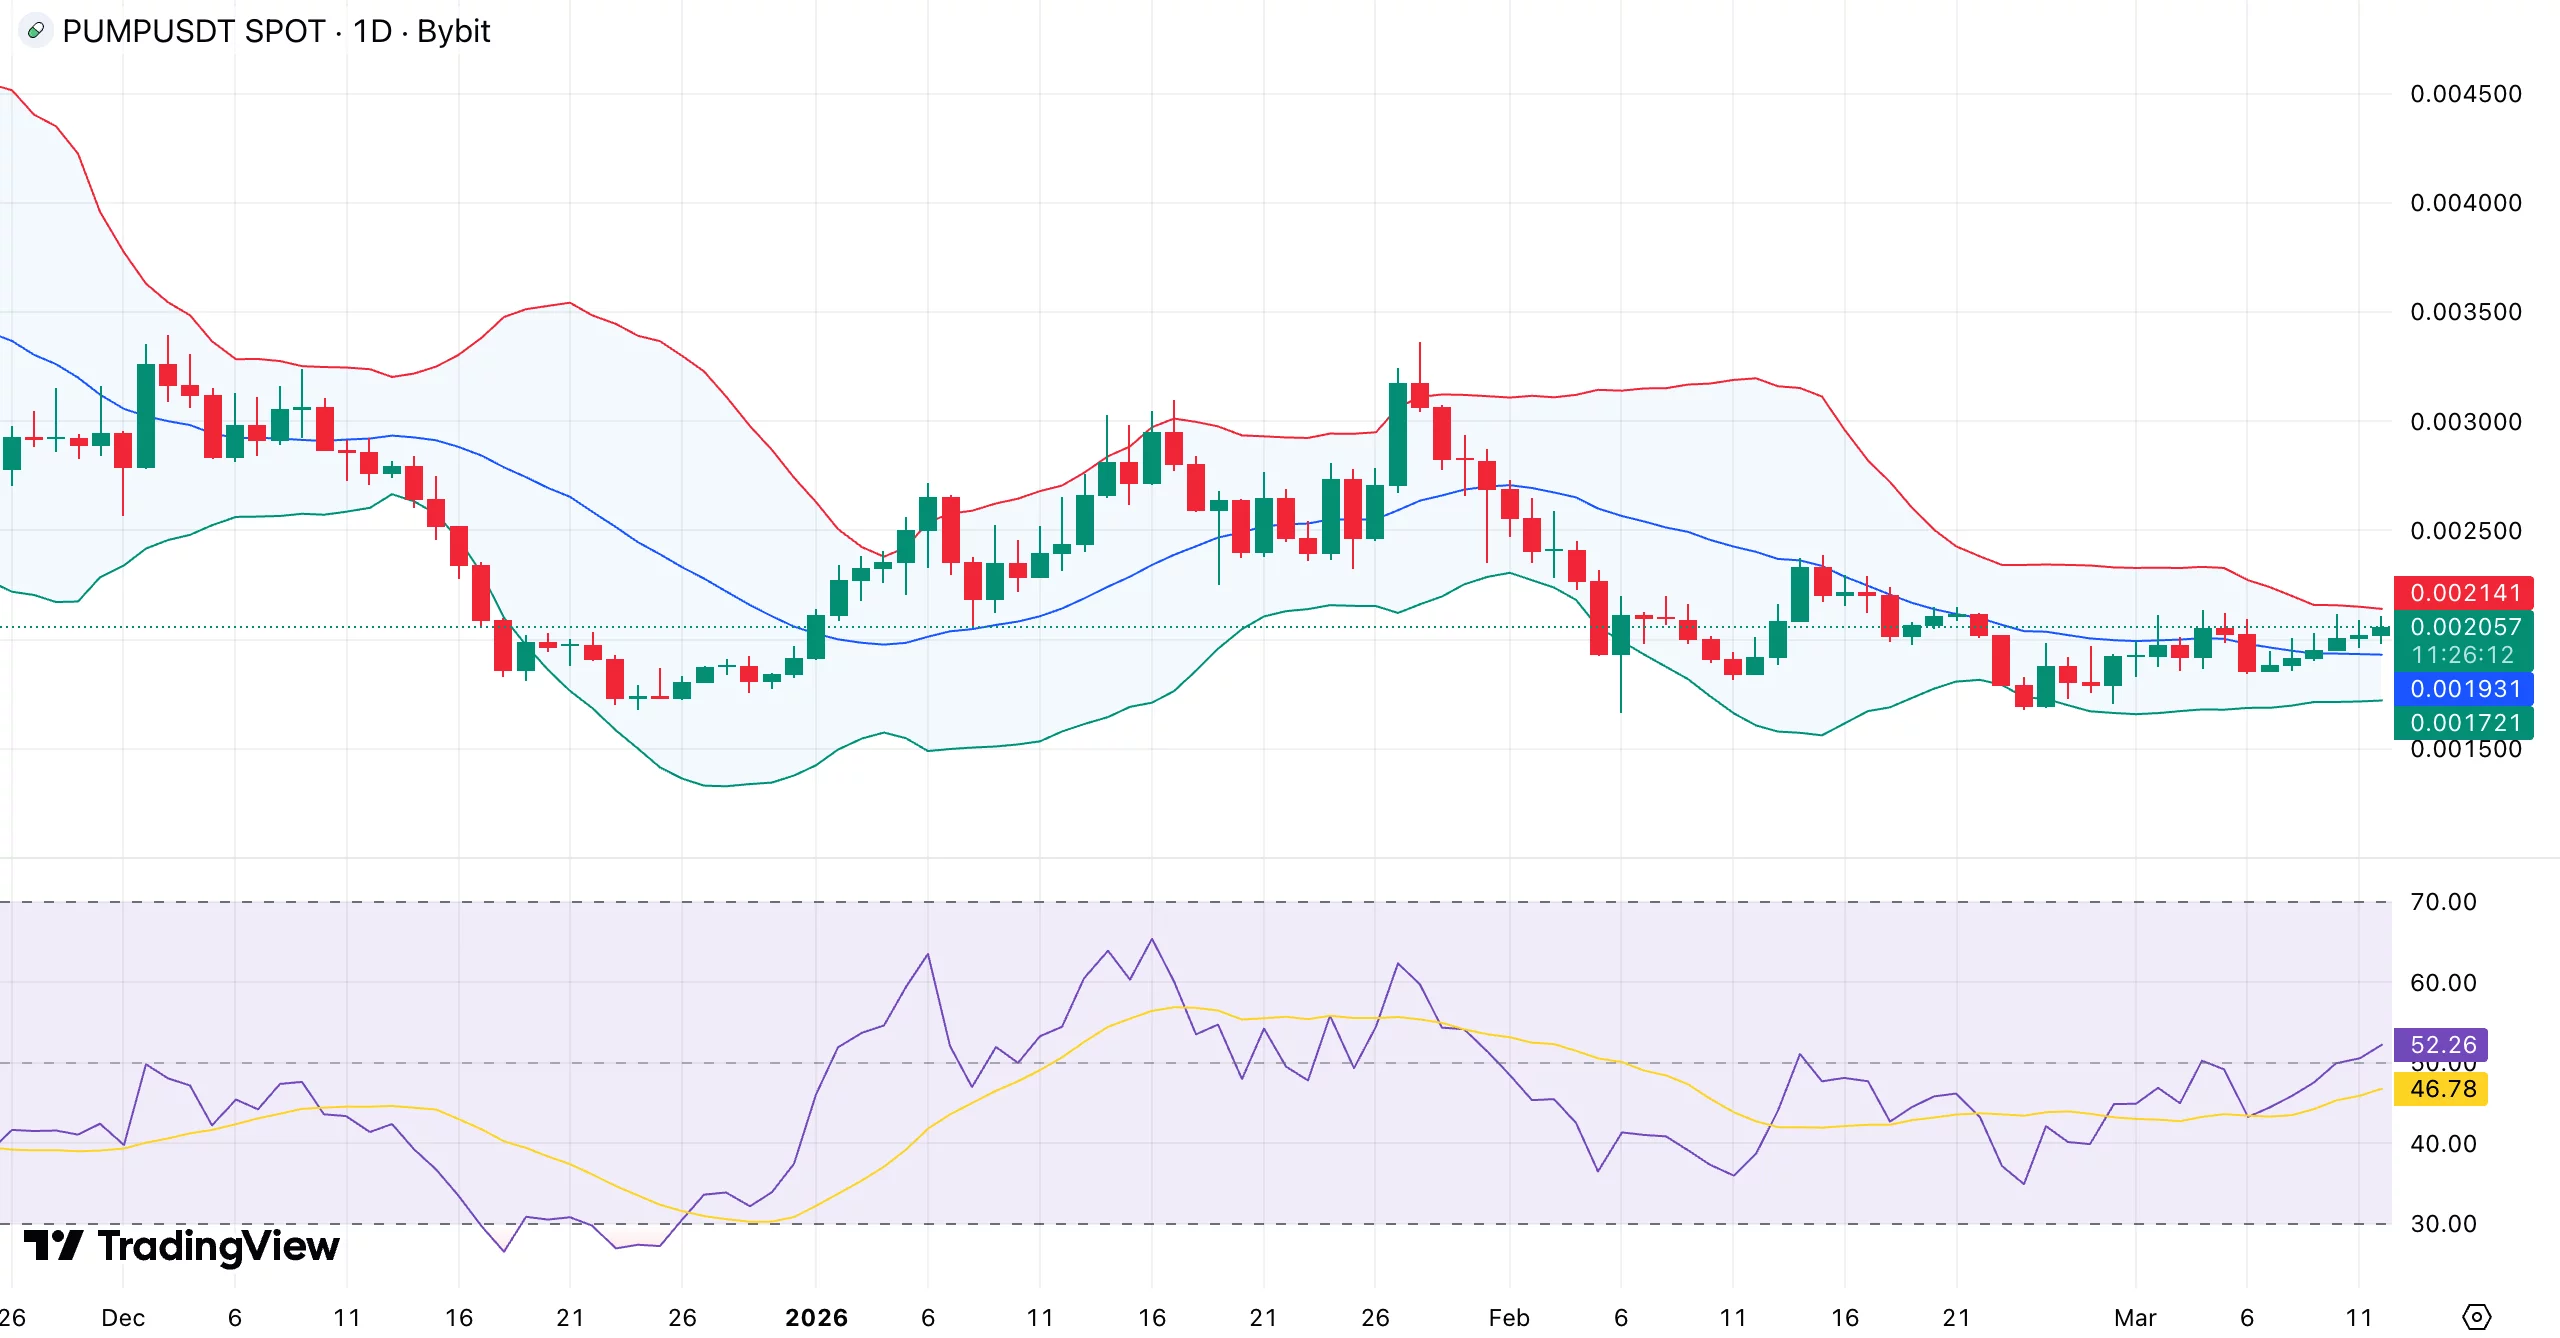Toggle the current price line display
This screenshot has width=2560, height=1338.
2464,627
